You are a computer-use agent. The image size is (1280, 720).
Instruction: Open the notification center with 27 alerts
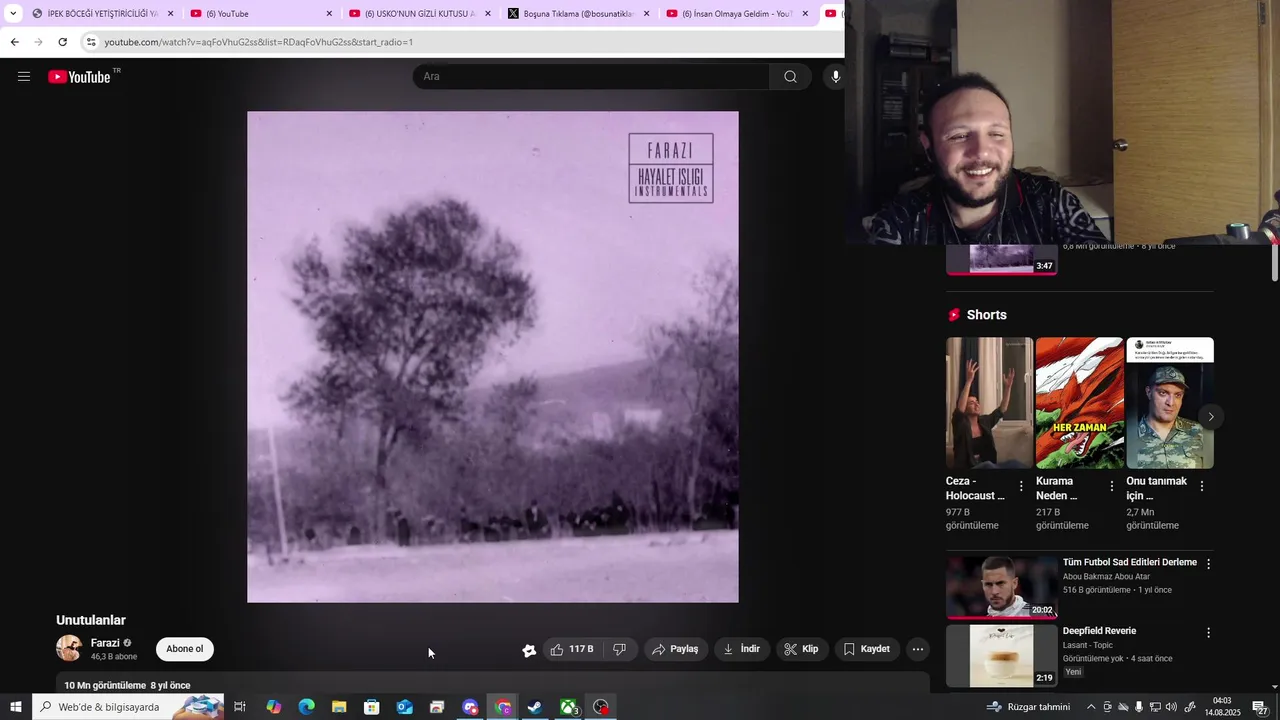(1261, 707)
